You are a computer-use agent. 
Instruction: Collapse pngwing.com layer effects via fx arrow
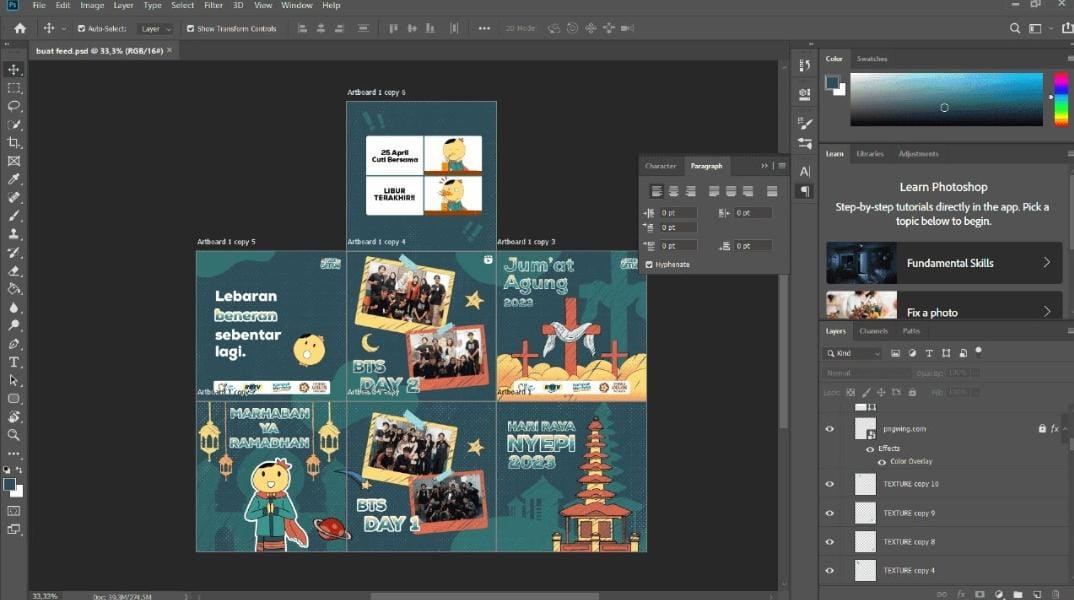1065,429
